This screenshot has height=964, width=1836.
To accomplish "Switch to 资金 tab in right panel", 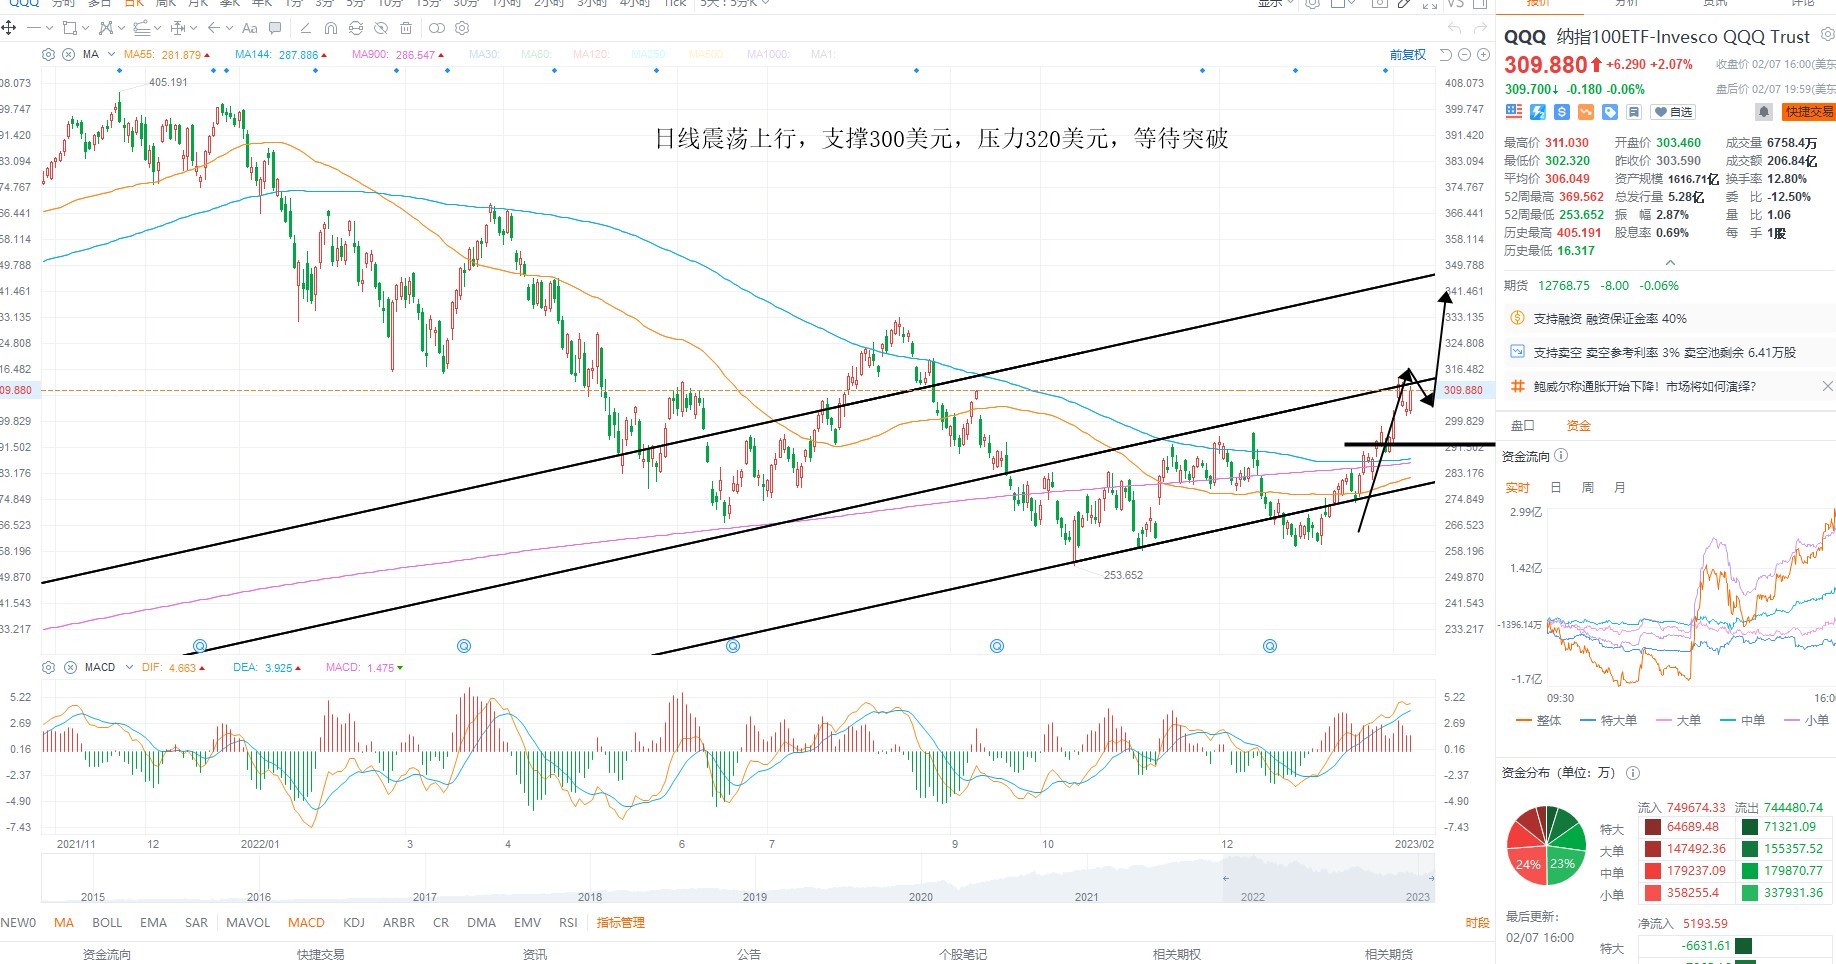I will click(x=1578, y=426).
